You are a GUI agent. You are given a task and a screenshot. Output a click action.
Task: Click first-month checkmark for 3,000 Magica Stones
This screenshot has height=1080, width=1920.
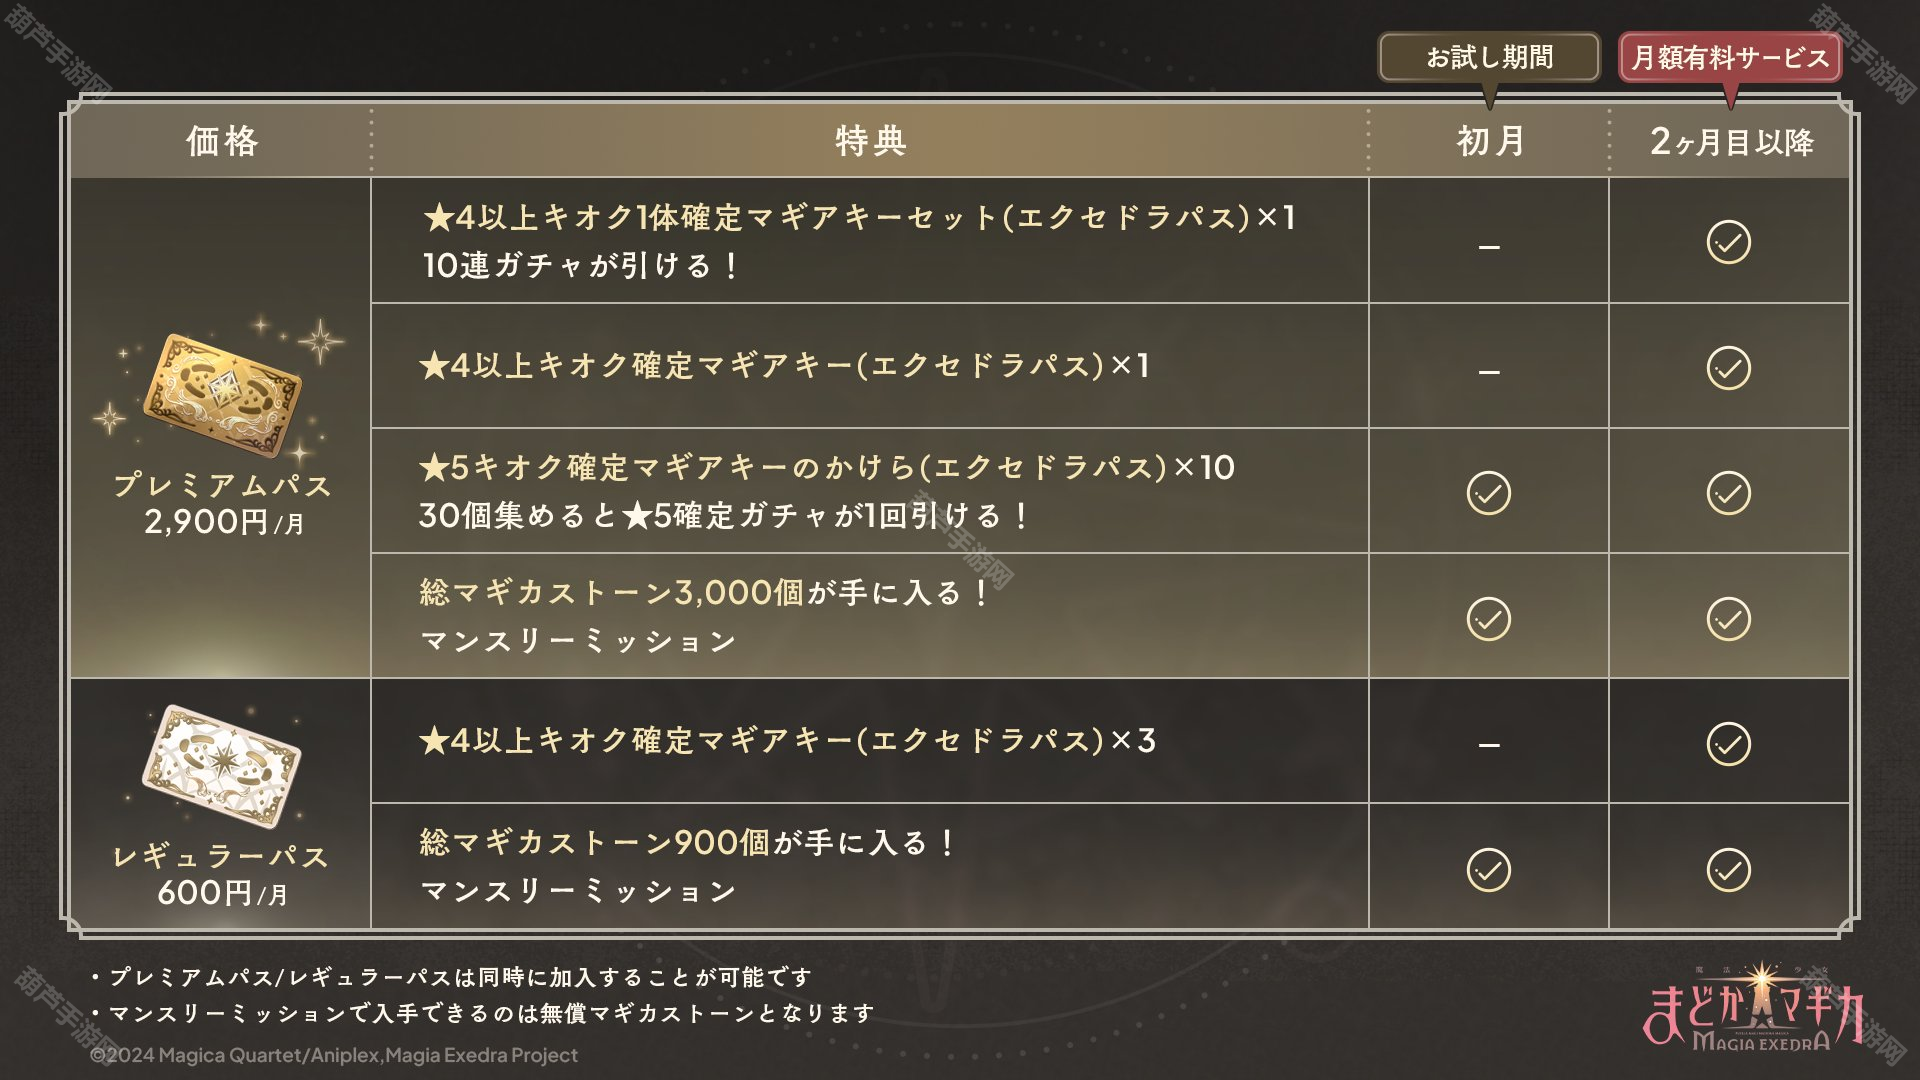pos(1488,619)
